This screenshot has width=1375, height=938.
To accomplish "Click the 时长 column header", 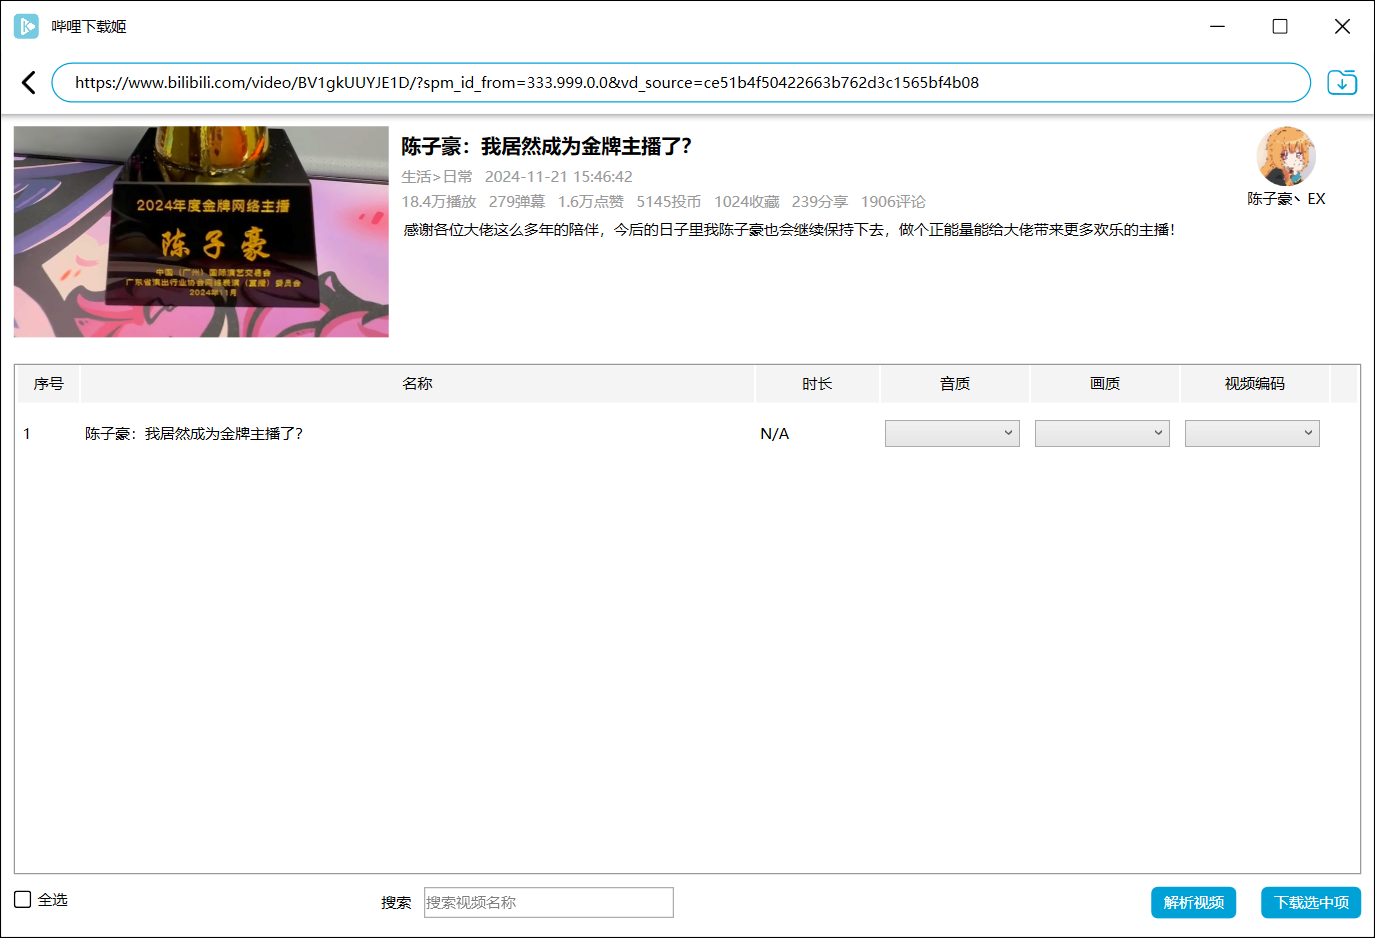I will [816, 383].
